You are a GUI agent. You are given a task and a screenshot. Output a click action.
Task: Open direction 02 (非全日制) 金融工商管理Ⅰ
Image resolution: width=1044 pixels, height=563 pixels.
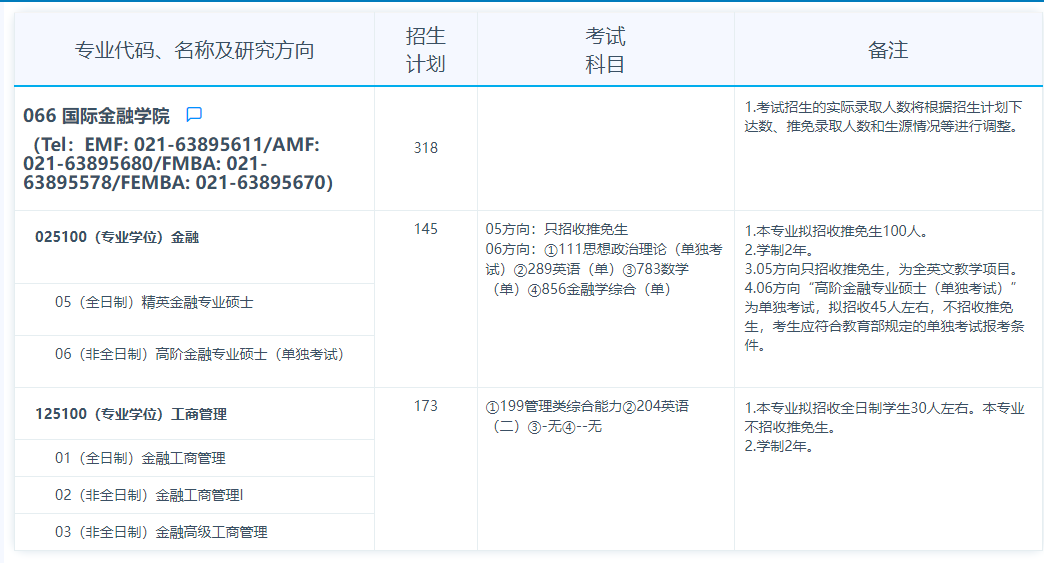tap(149, 495)
